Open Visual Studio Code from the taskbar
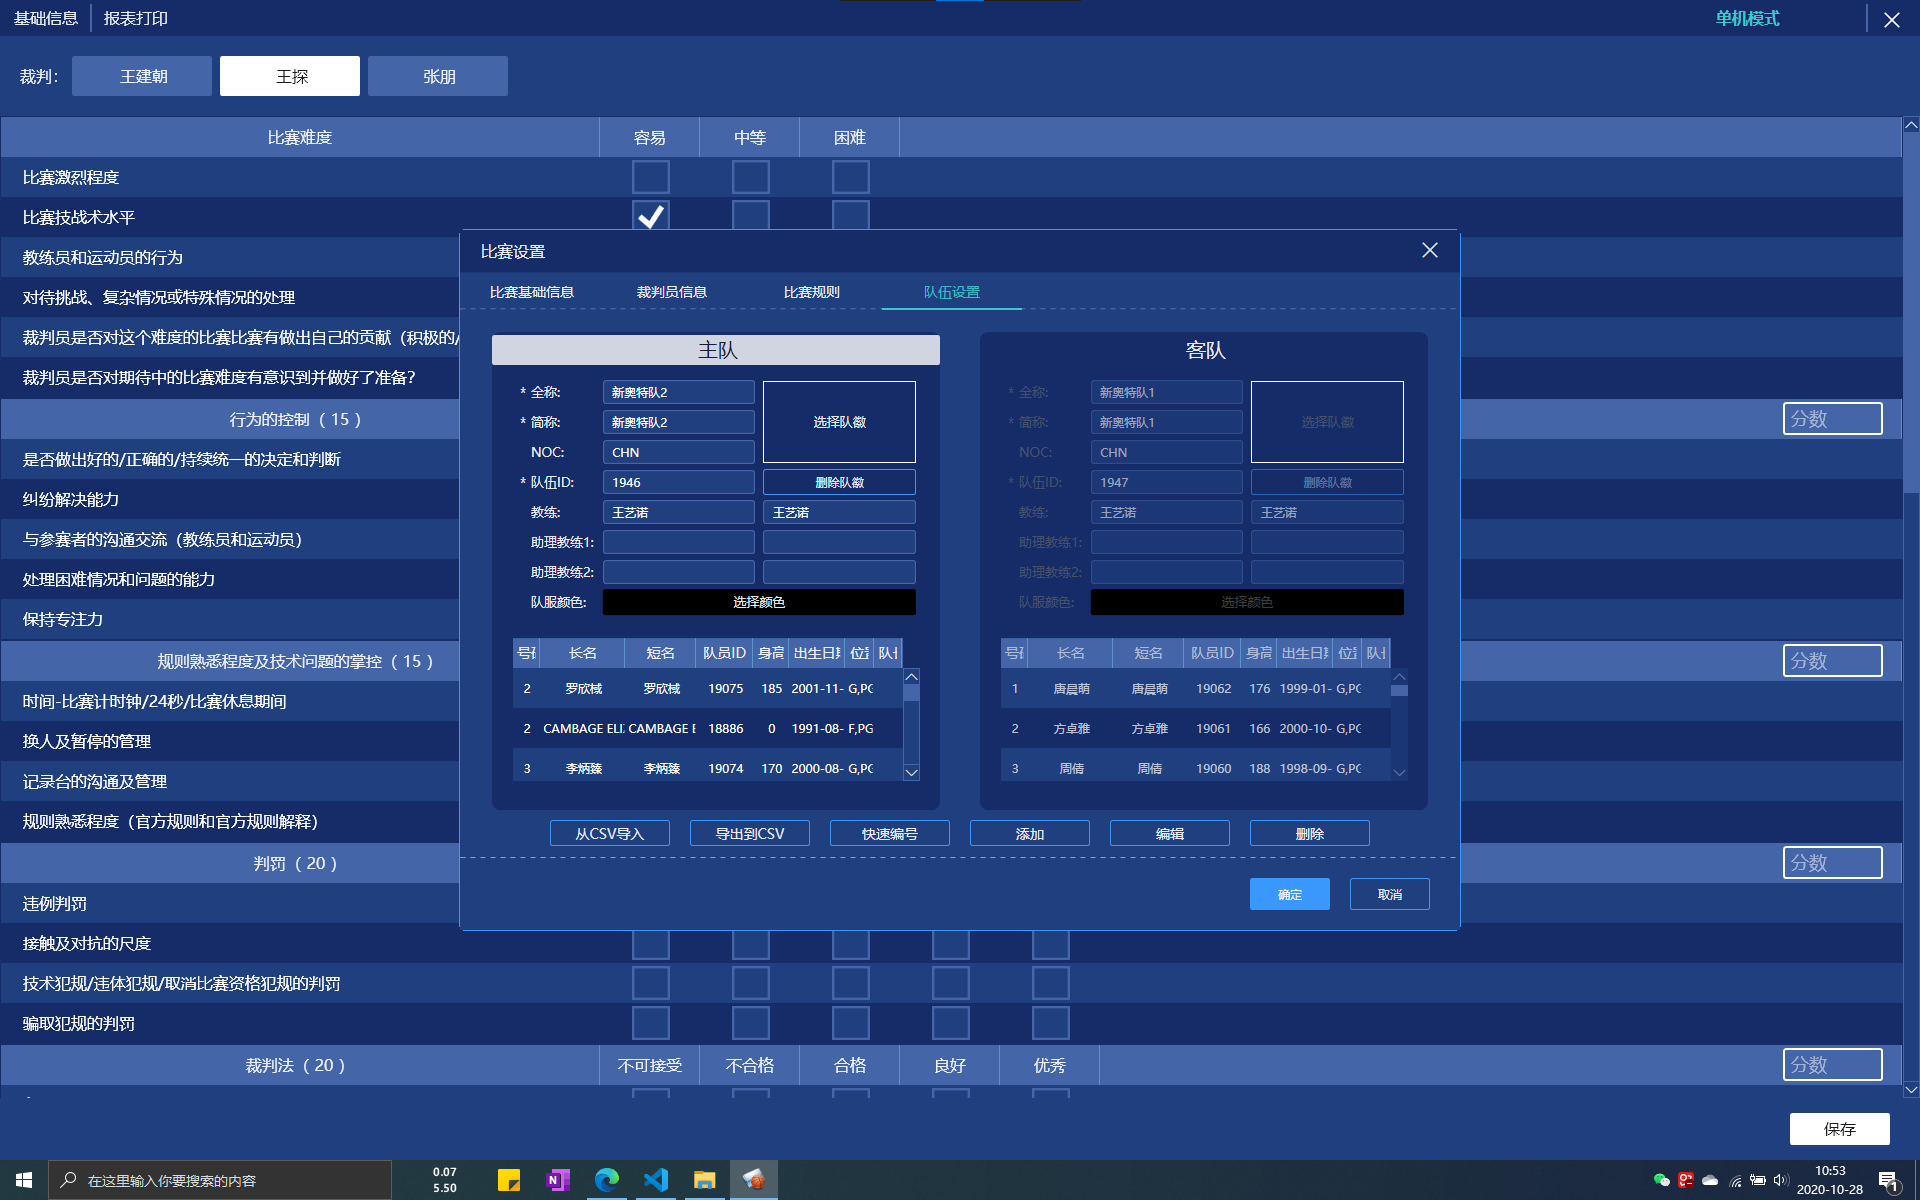 [x=655, y=1180]
